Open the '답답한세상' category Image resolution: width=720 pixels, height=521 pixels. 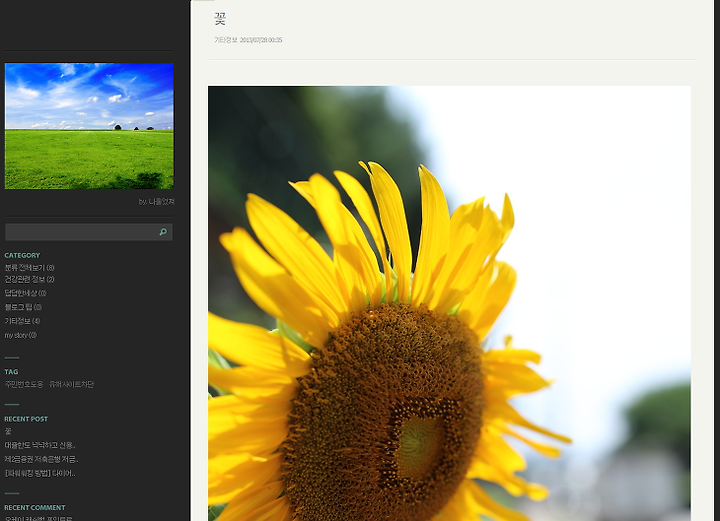pyautogui.click(x=25, y=293)
